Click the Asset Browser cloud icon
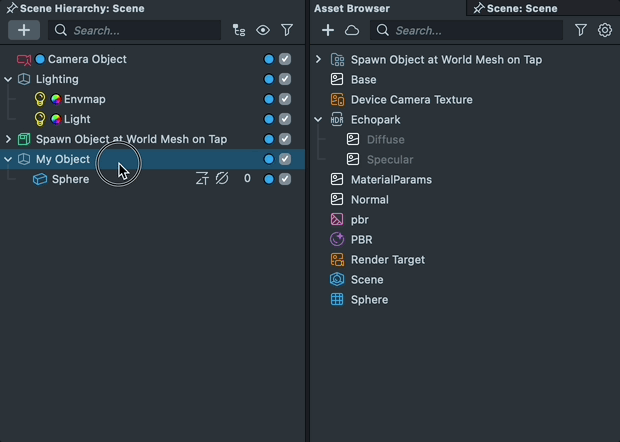This screenshot has height=442, width=620. [x=352, y=31]
